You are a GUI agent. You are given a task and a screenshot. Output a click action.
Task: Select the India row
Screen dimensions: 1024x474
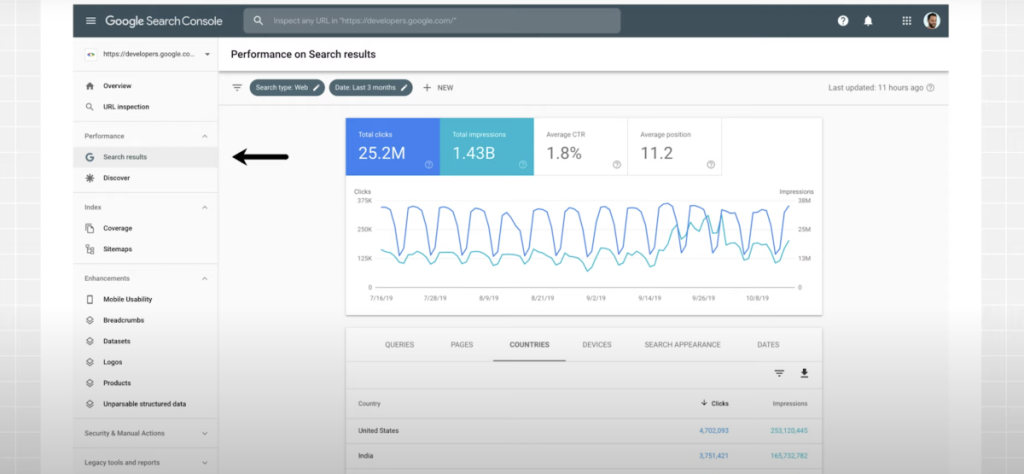coord(584,456)
